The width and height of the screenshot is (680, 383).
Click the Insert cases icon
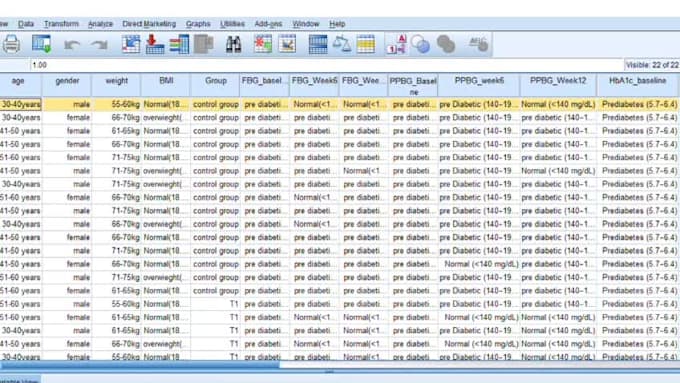point(263,44)
